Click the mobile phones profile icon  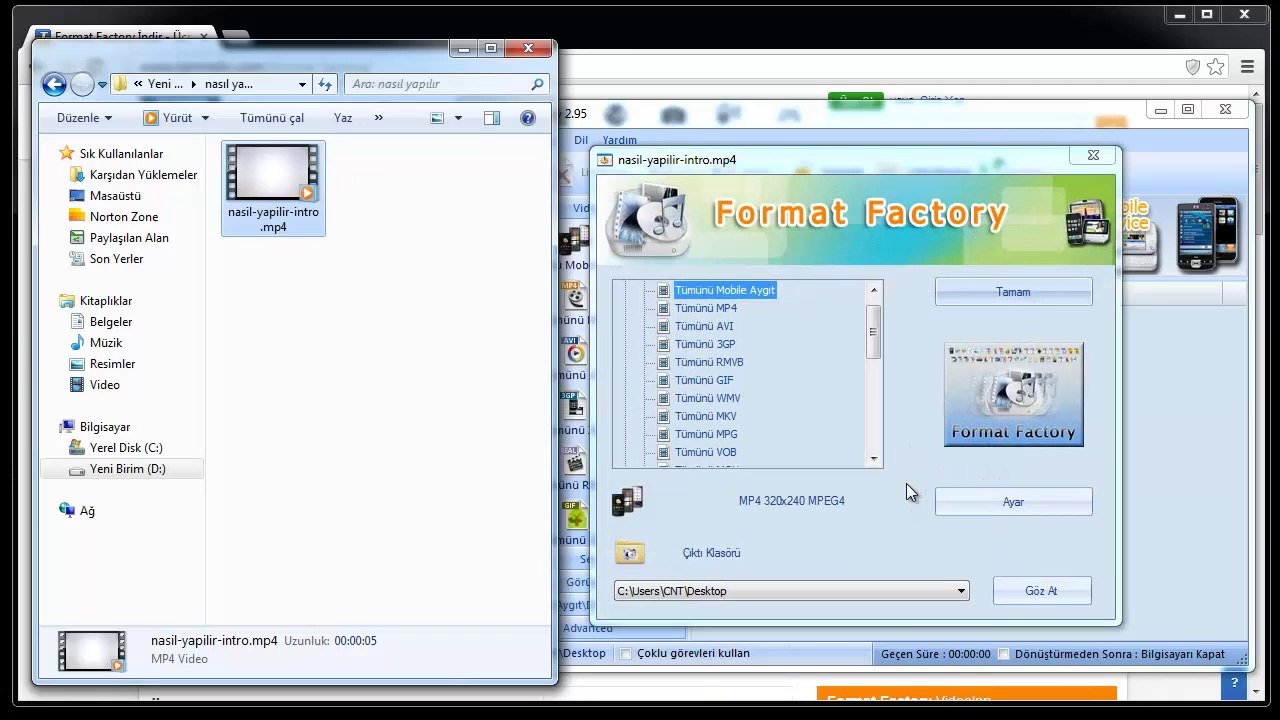click(x=628, y=501)
